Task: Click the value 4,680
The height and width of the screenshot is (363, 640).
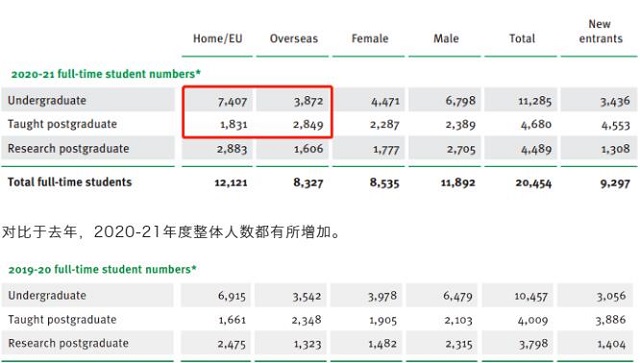Action: coord(536,125)
